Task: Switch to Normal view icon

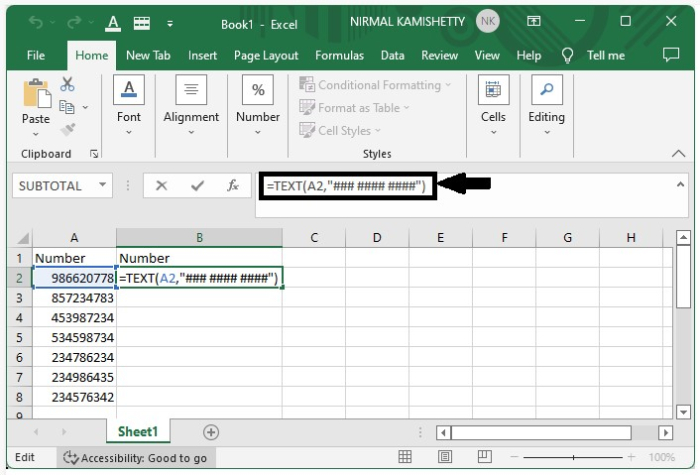Action: click(405, 457)
